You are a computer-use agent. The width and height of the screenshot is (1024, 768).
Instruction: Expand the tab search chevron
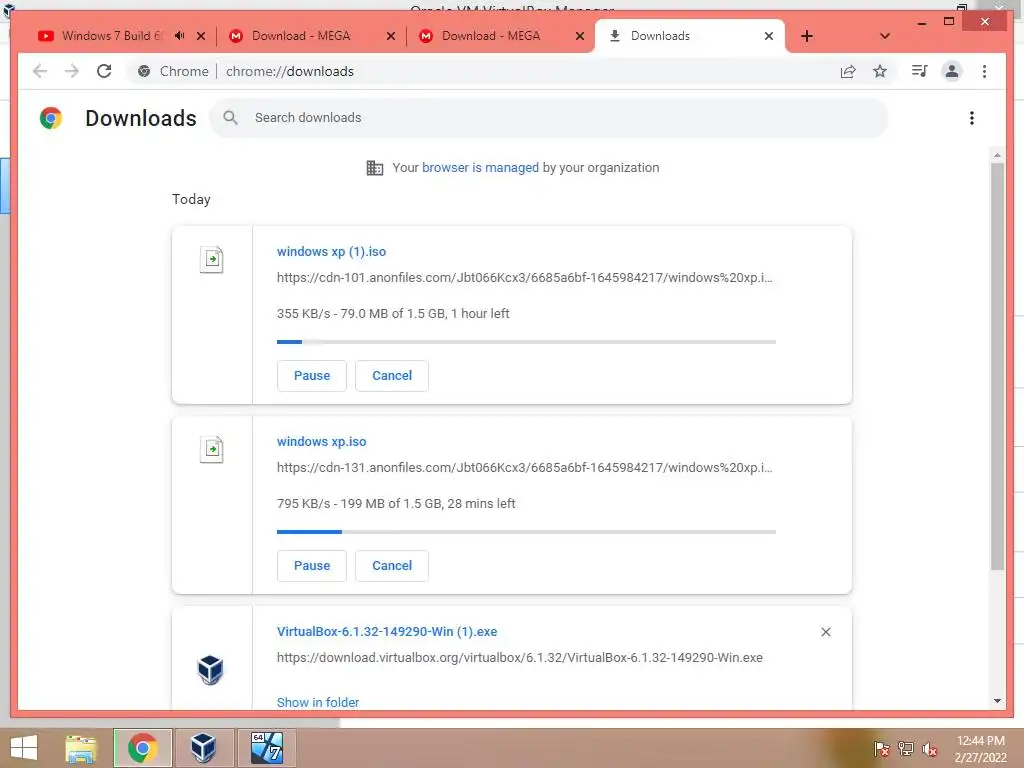pos(884,36)
